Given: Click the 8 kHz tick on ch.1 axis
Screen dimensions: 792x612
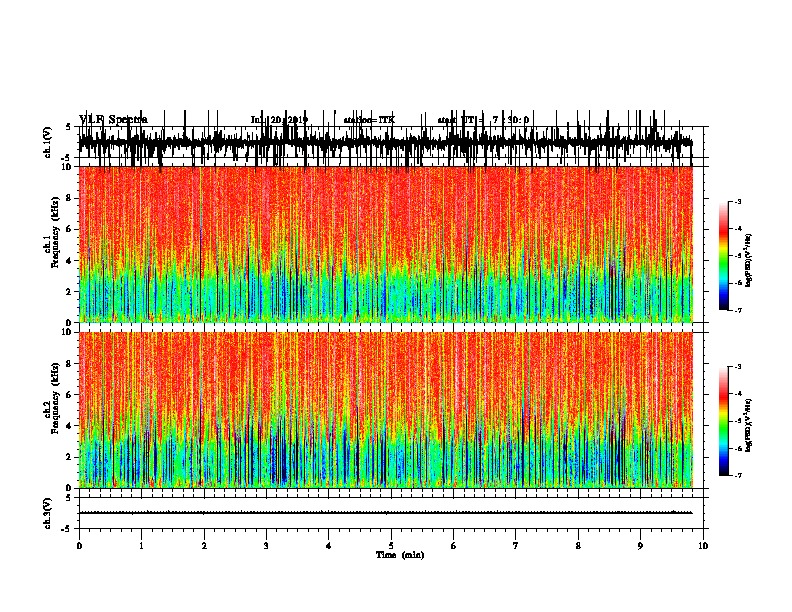Looking at the screenshot, I should (69, 198).
